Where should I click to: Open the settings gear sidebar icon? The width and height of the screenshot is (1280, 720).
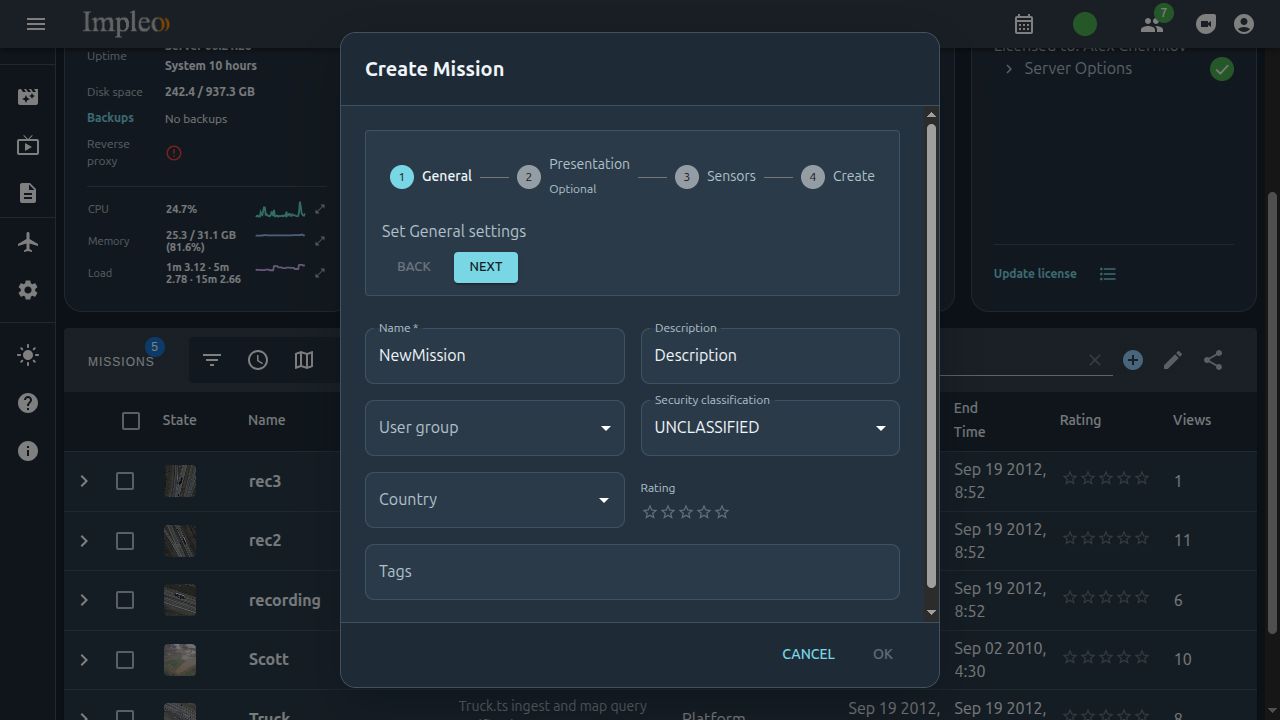[x=28, y=290]
